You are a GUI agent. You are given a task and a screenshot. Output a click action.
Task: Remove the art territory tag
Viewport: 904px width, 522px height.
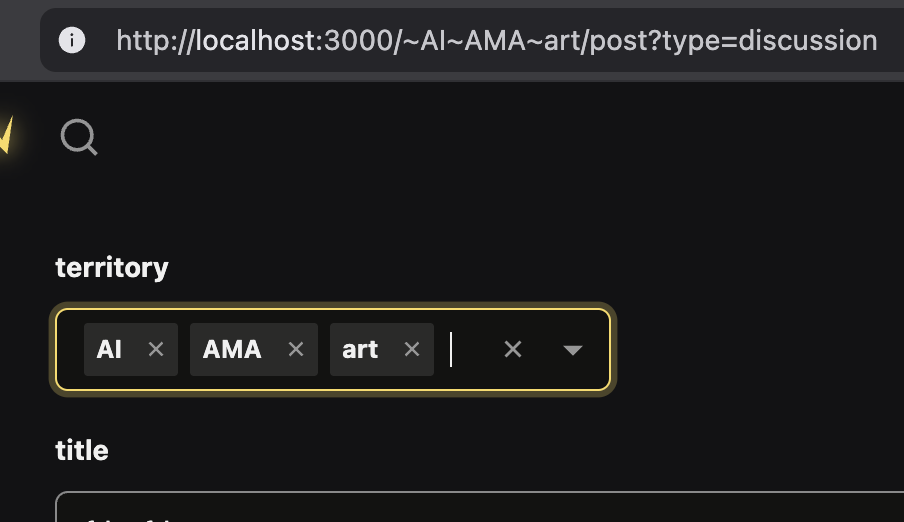tap(412, 349)
